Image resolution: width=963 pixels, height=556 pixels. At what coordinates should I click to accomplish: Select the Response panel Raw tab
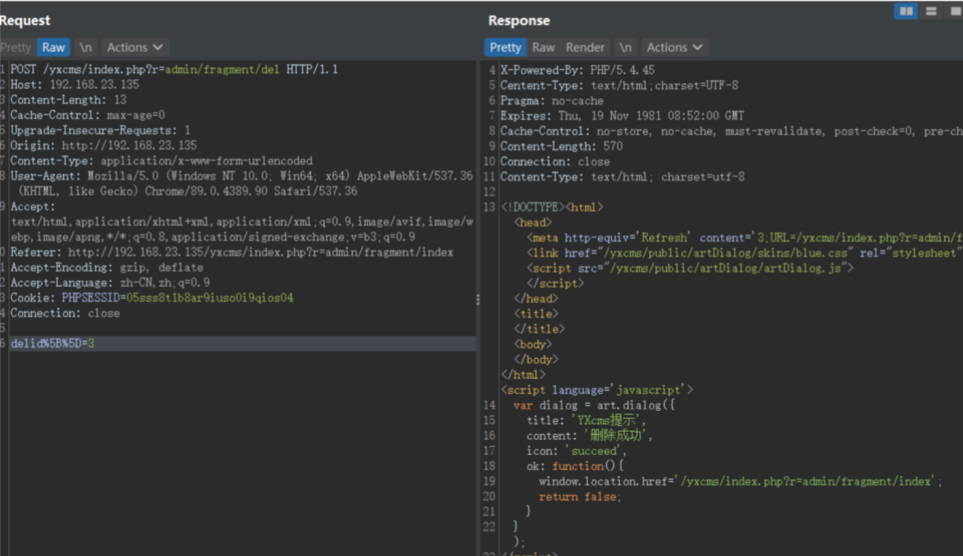tap(543, 47)
